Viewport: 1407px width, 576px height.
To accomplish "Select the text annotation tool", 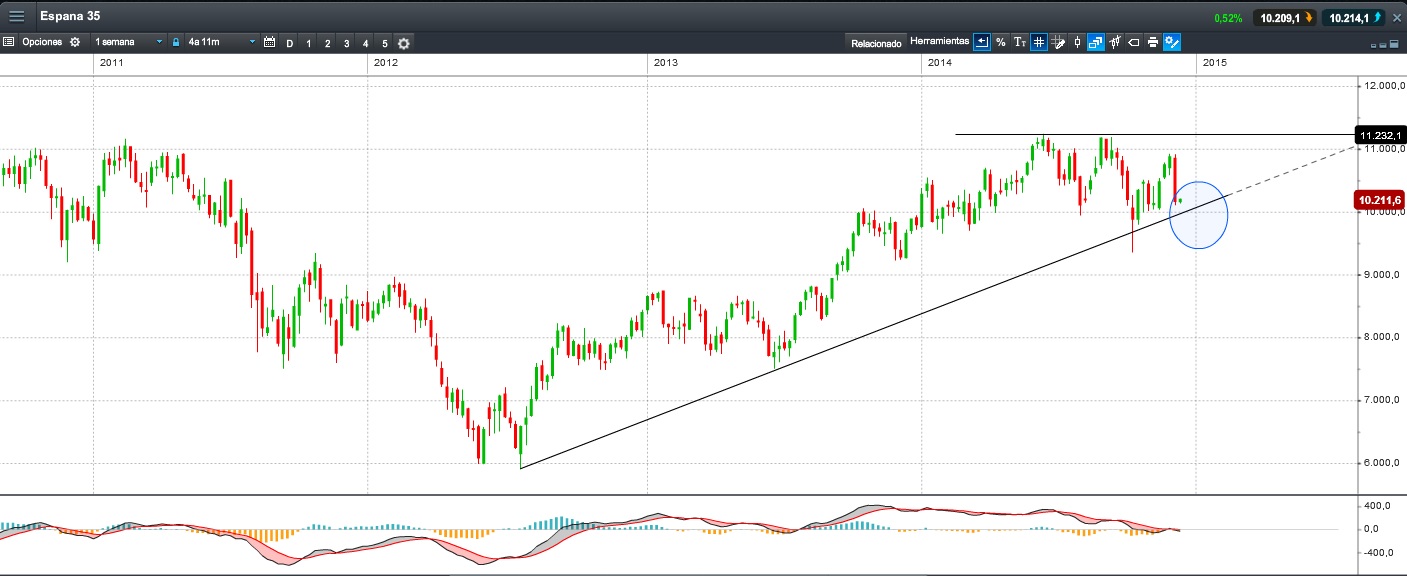I will [1019, 42].
